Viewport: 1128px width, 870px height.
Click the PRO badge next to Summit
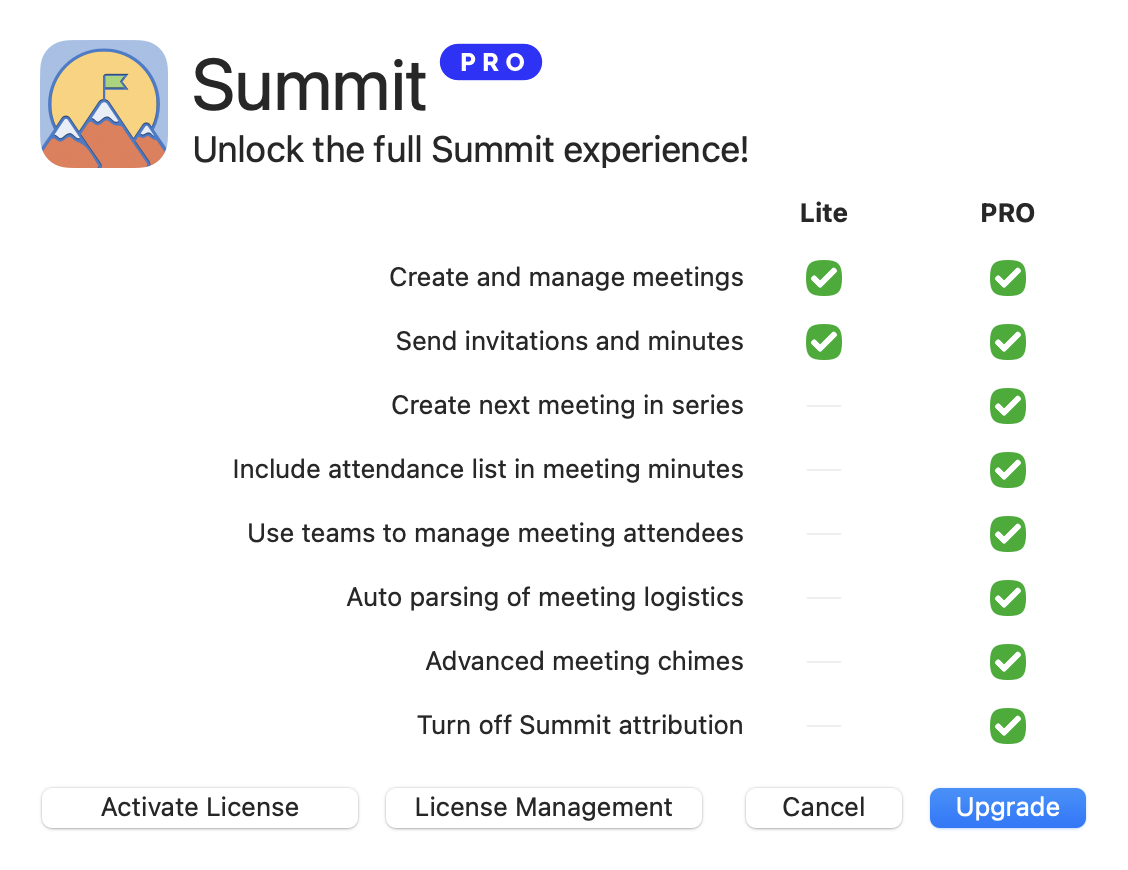tap(491, 62)
